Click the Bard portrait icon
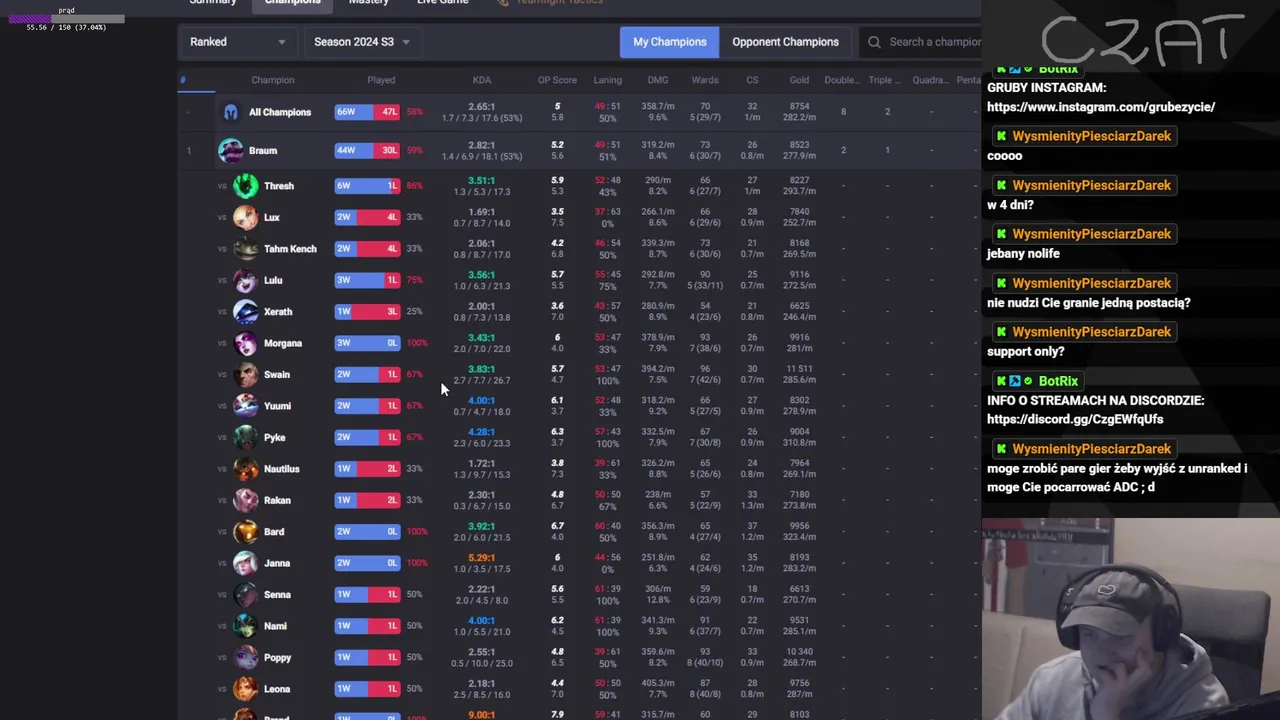The height and width of the screenshot is (720, 1280). pos(245,532)
